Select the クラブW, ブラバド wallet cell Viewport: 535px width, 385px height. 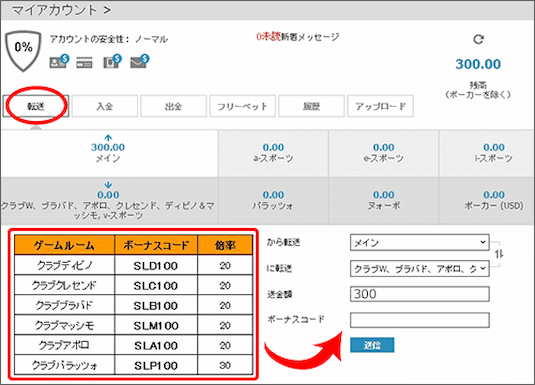click(109, 201)
